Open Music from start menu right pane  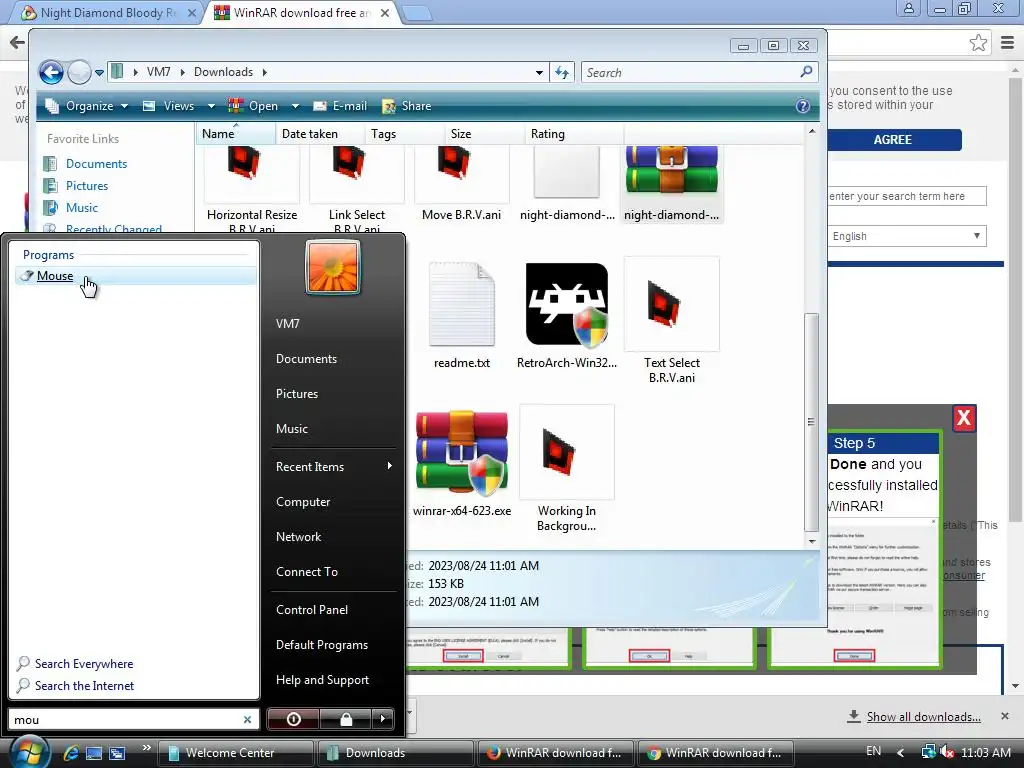(291, 428)
